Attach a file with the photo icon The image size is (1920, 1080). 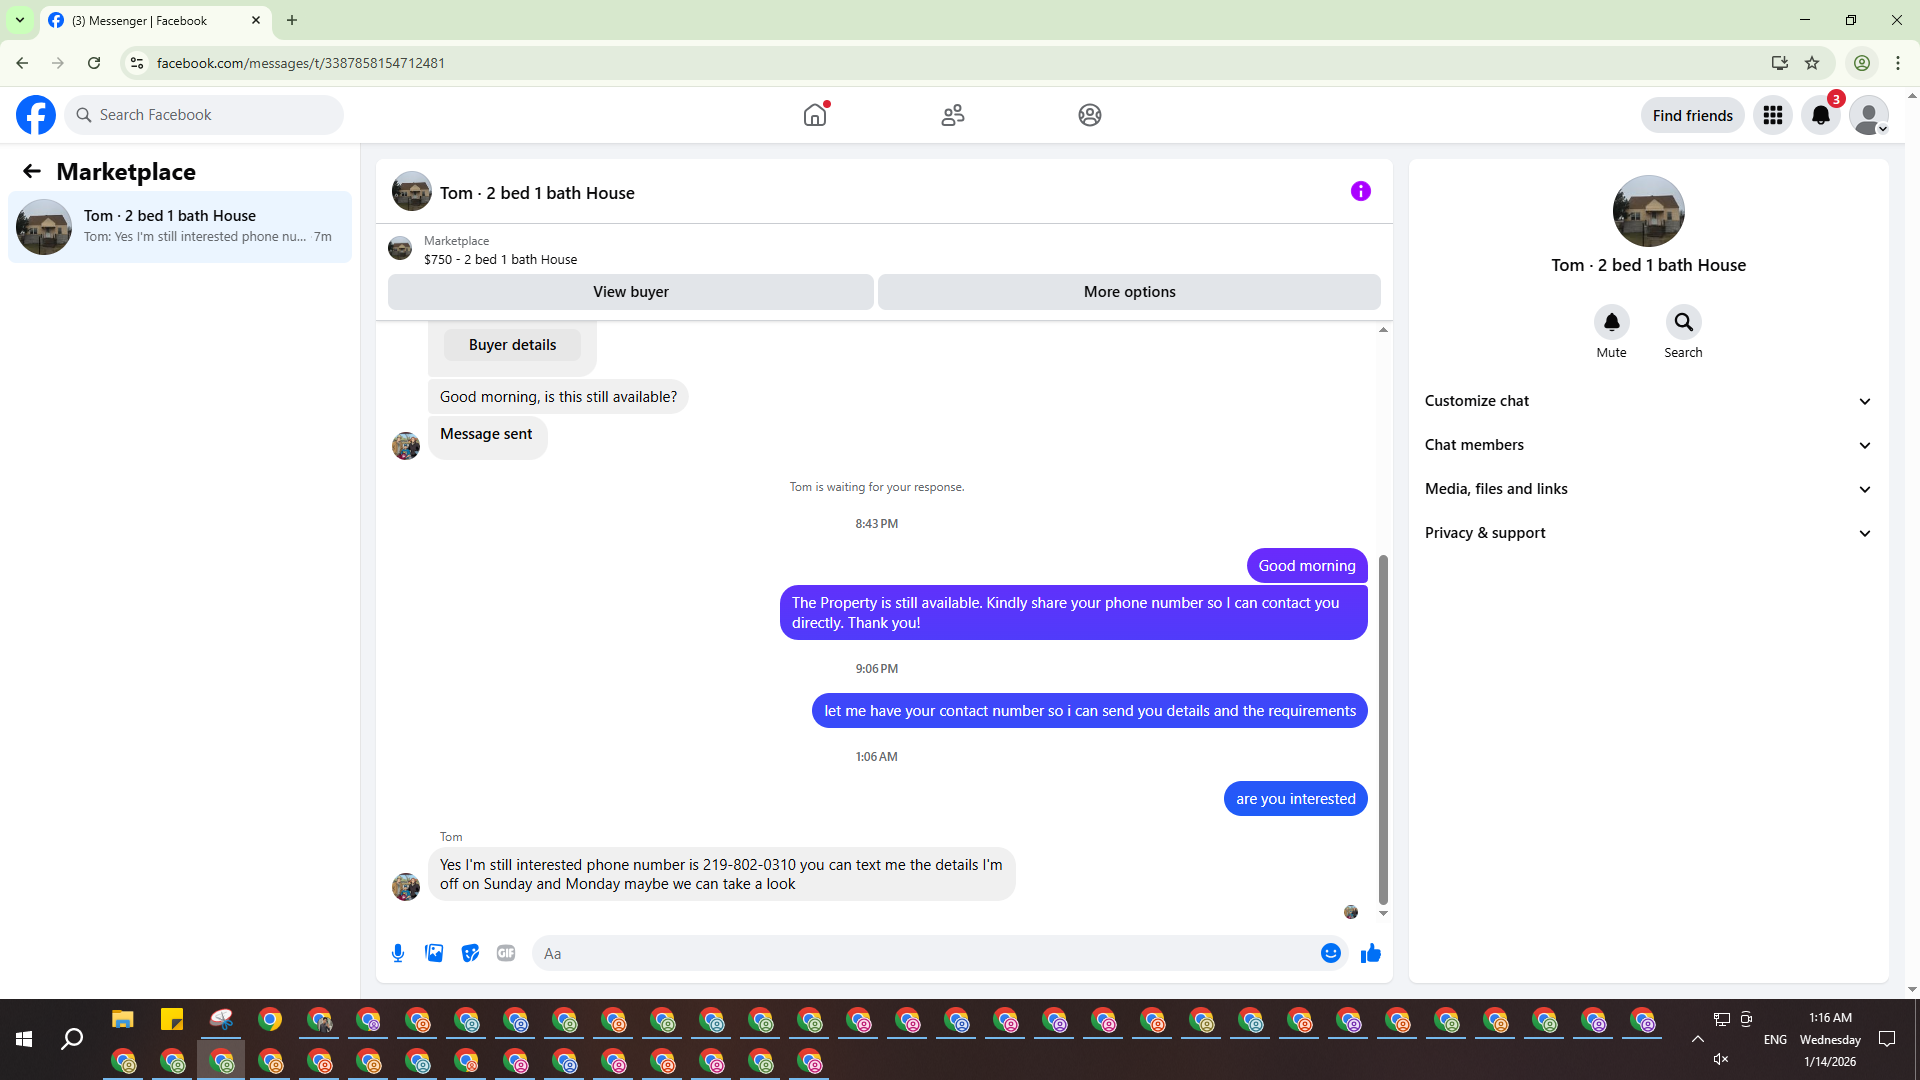tap(434, 953)
